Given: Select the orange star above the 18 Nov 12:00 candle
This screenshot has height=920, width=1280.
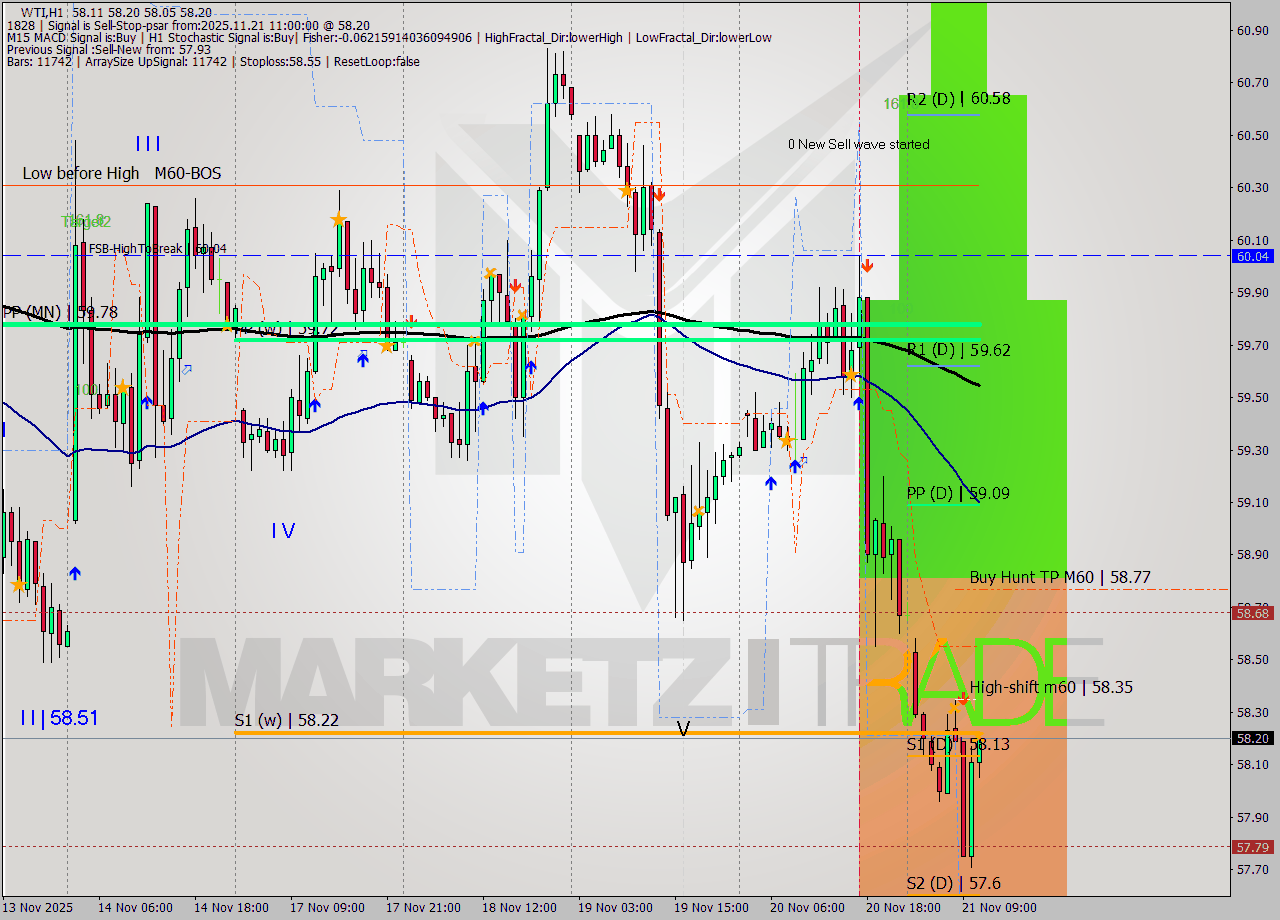Looking at the screenshot, I should (x=491, y=273).
